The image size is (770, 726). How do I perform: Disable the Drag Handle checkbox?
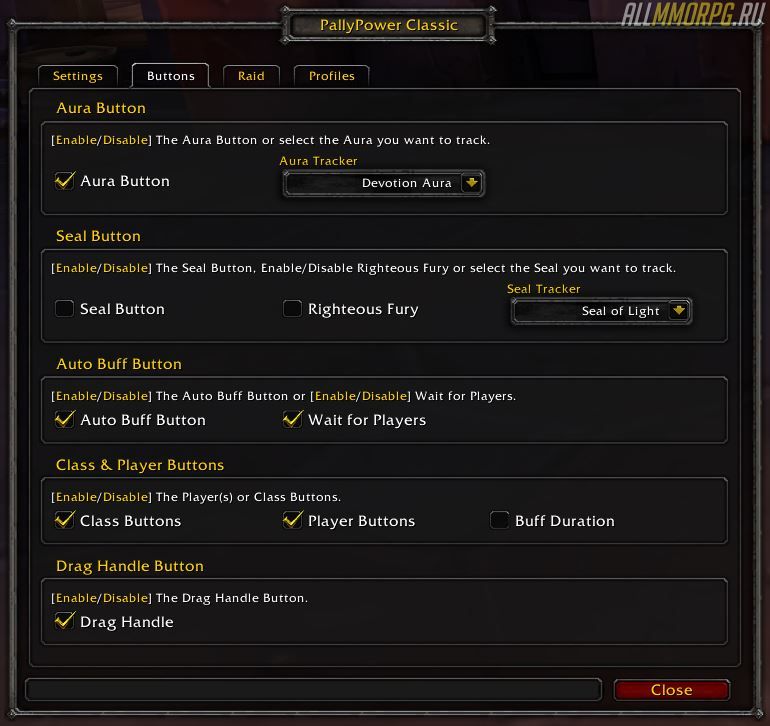point(65,621)
